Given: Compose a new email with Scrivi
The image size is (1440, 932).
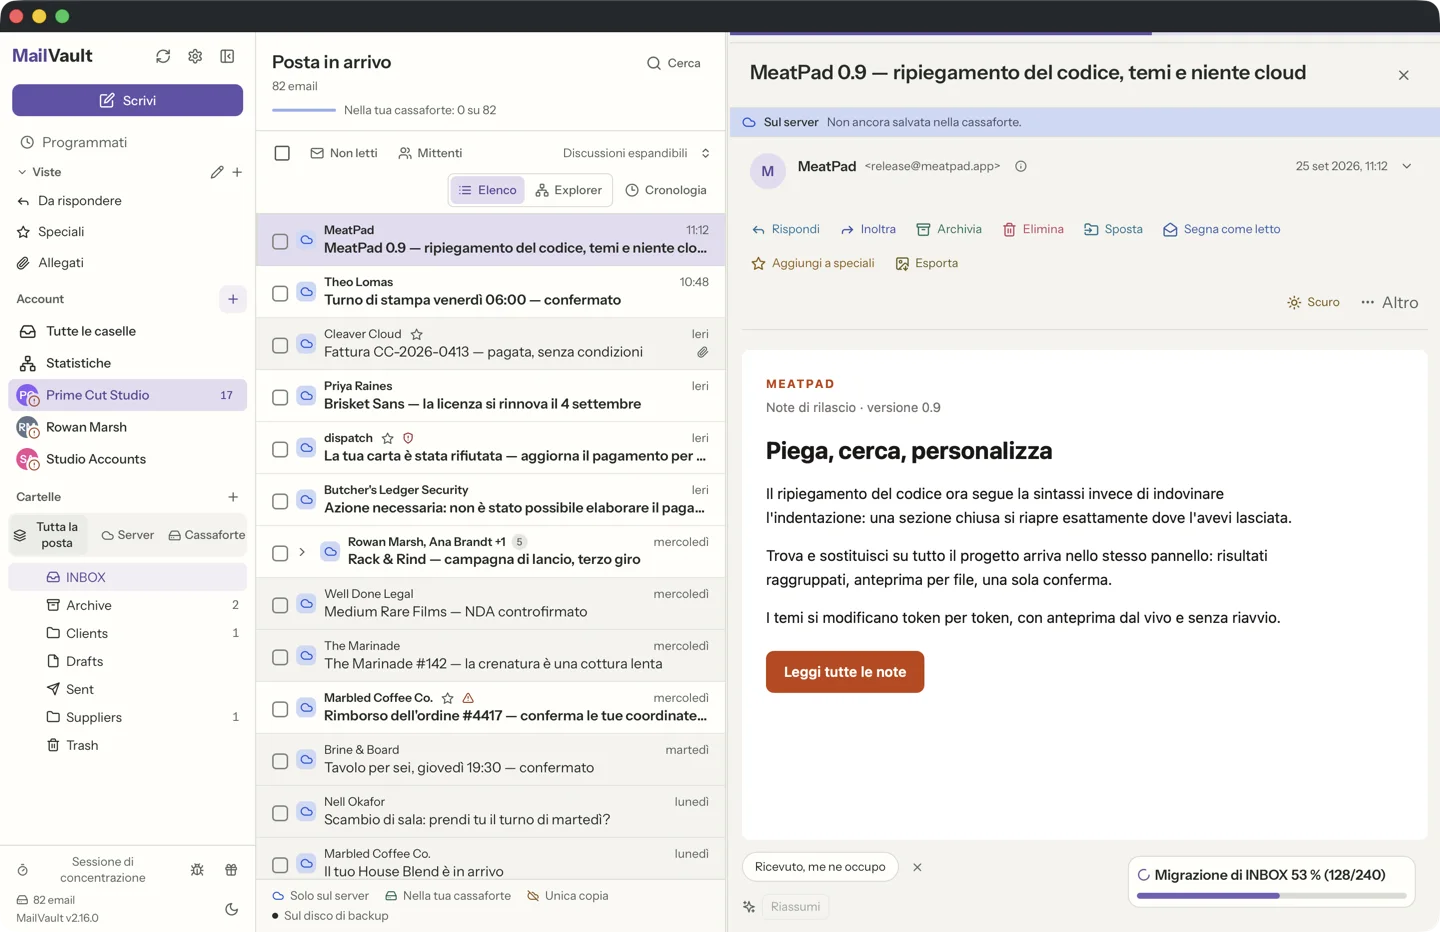Looking at the screenshot, I should (x=128, y=100).
